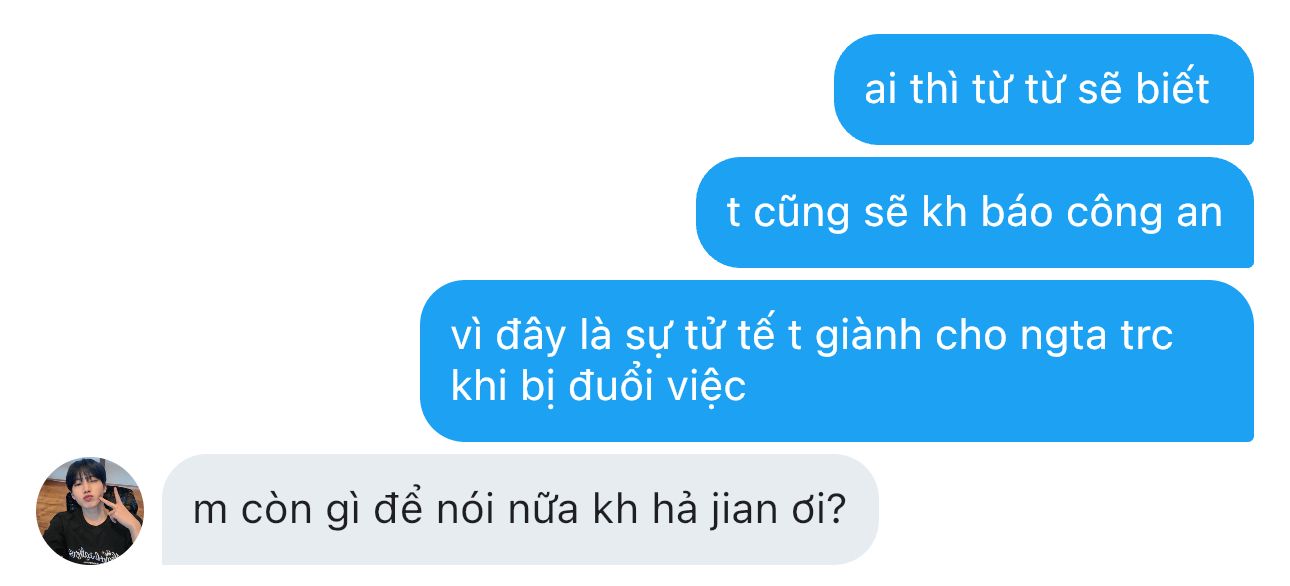This screenshot has height=586, width=1290.
Task: Select the 'ai thì từ từ sẽ biết' bubble
Action: pos(1043,89)
